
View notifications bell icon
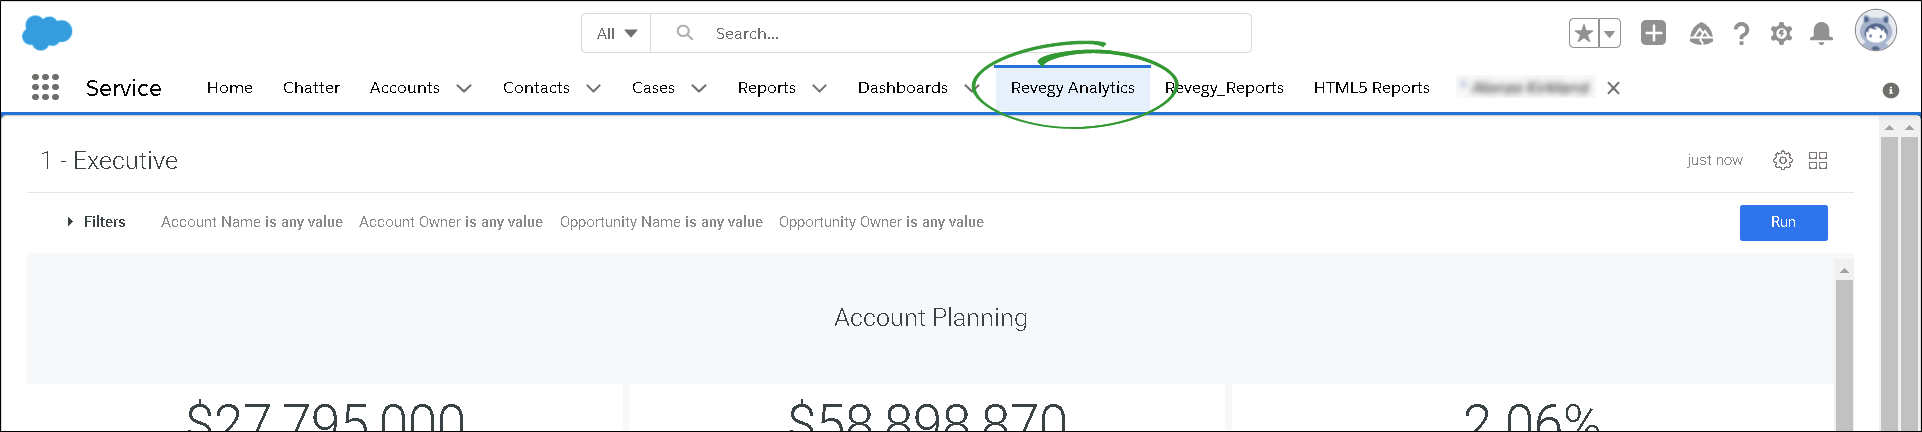[1822, 34]
